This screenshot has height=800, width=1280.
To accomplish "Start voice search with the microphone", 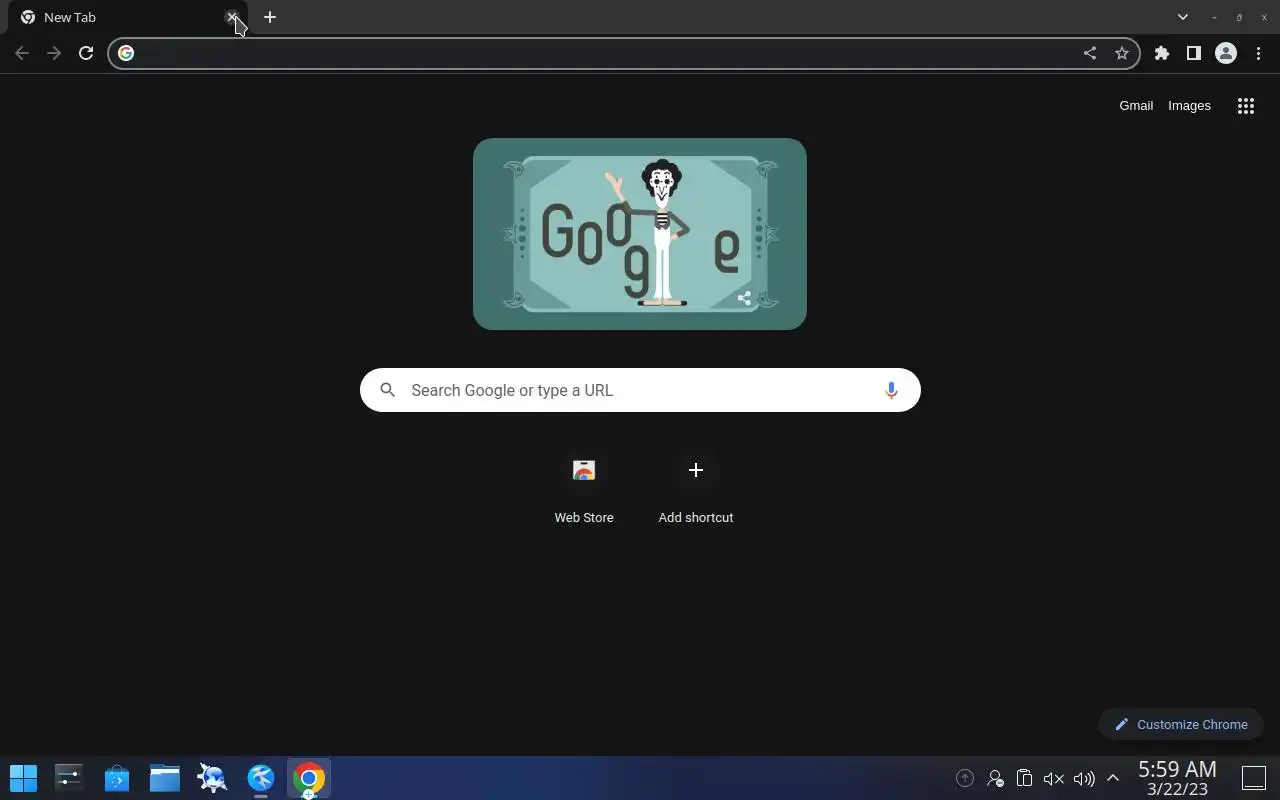I will point(891,390).
